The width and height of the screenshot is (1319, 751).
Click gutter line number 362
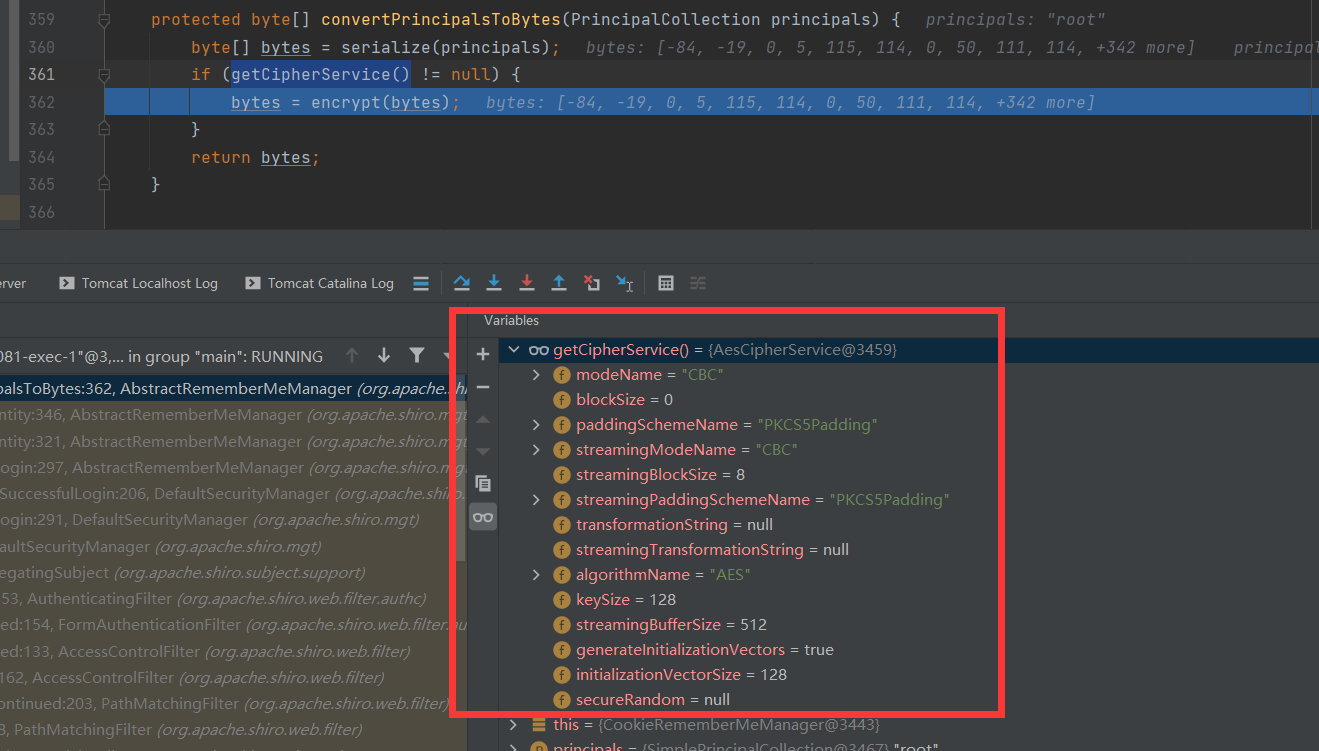click(x=42, y=102)
